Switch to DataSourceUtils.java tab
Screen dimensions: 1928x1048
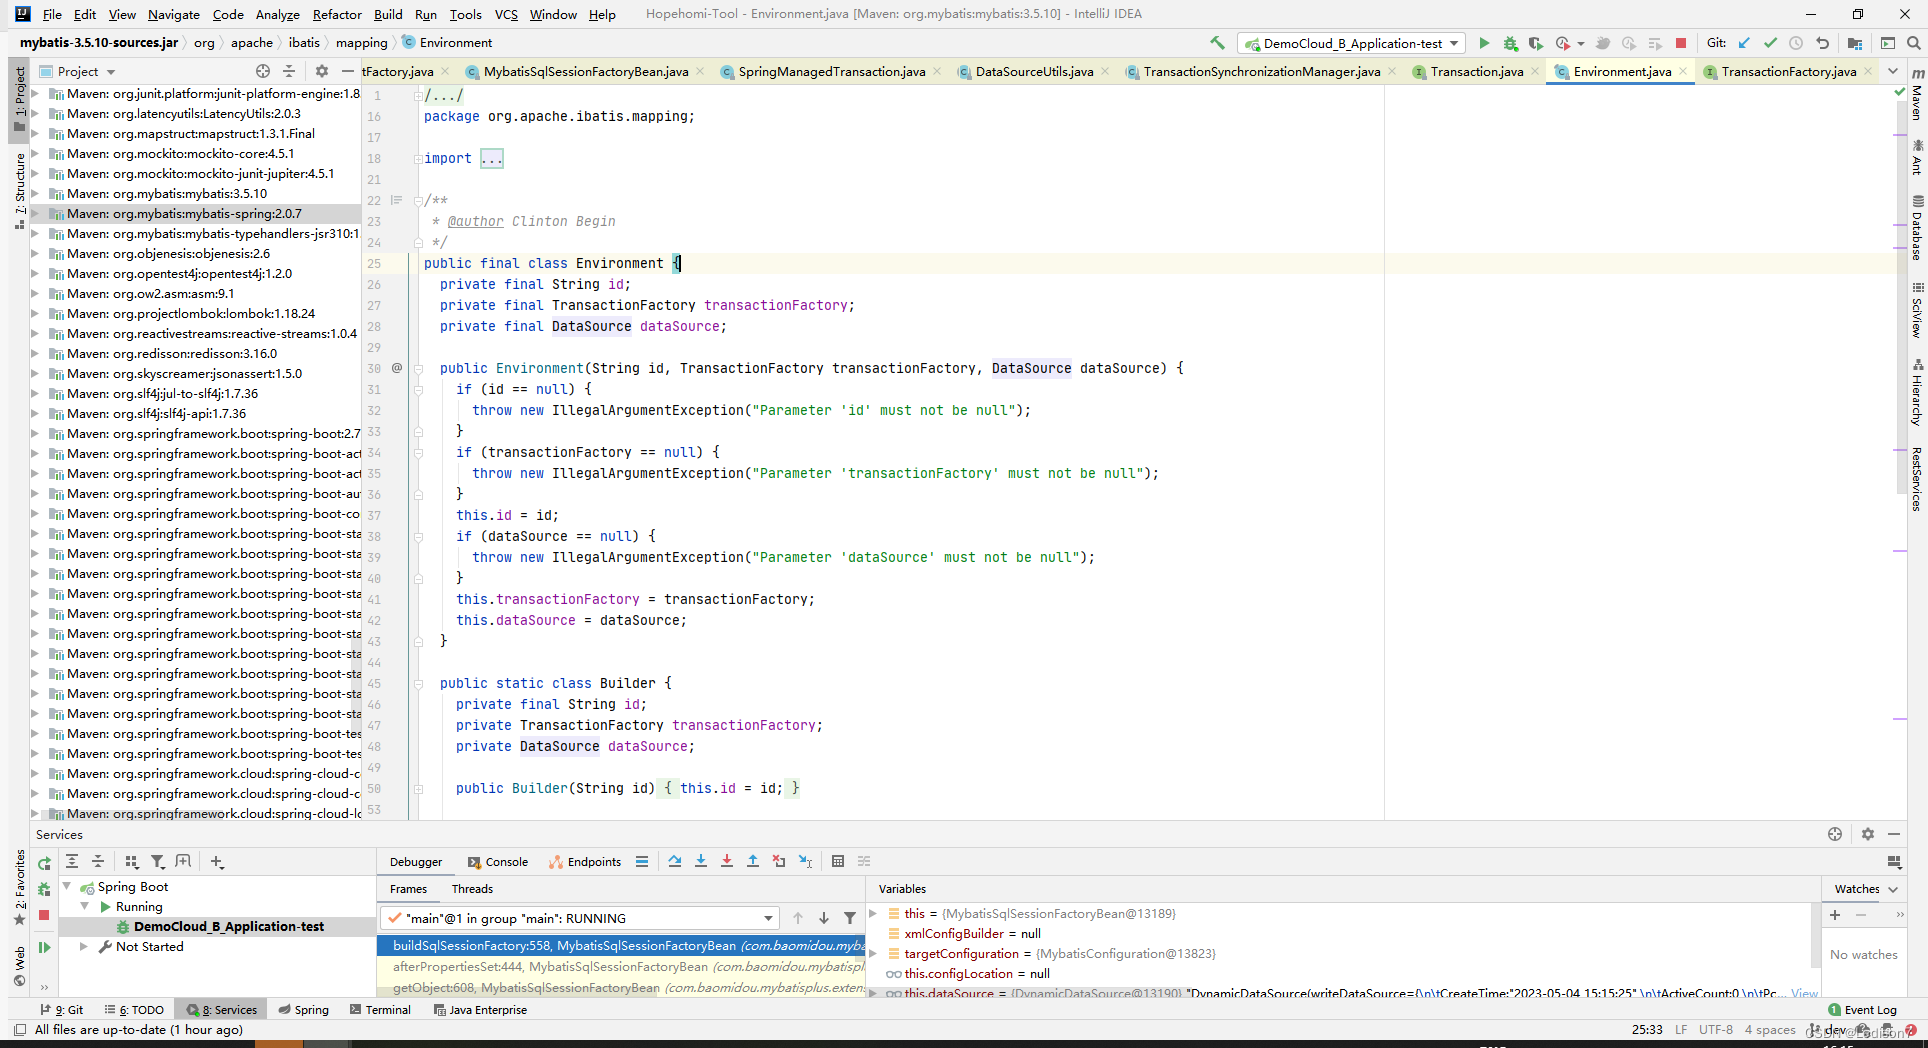click(x=1034, y=71)
